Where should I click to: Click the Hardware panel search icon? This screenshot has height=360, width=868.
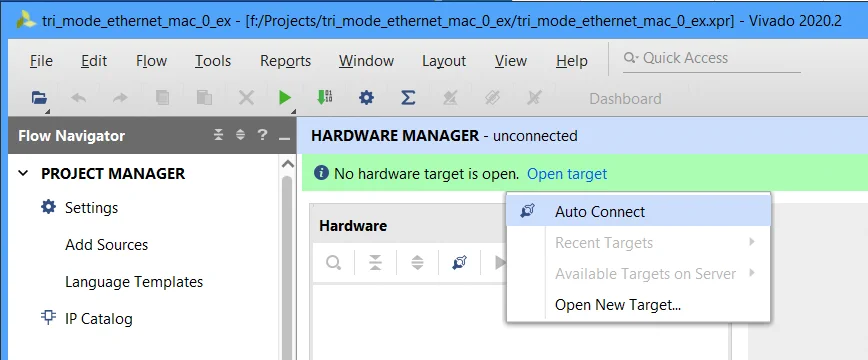[333, 263]
